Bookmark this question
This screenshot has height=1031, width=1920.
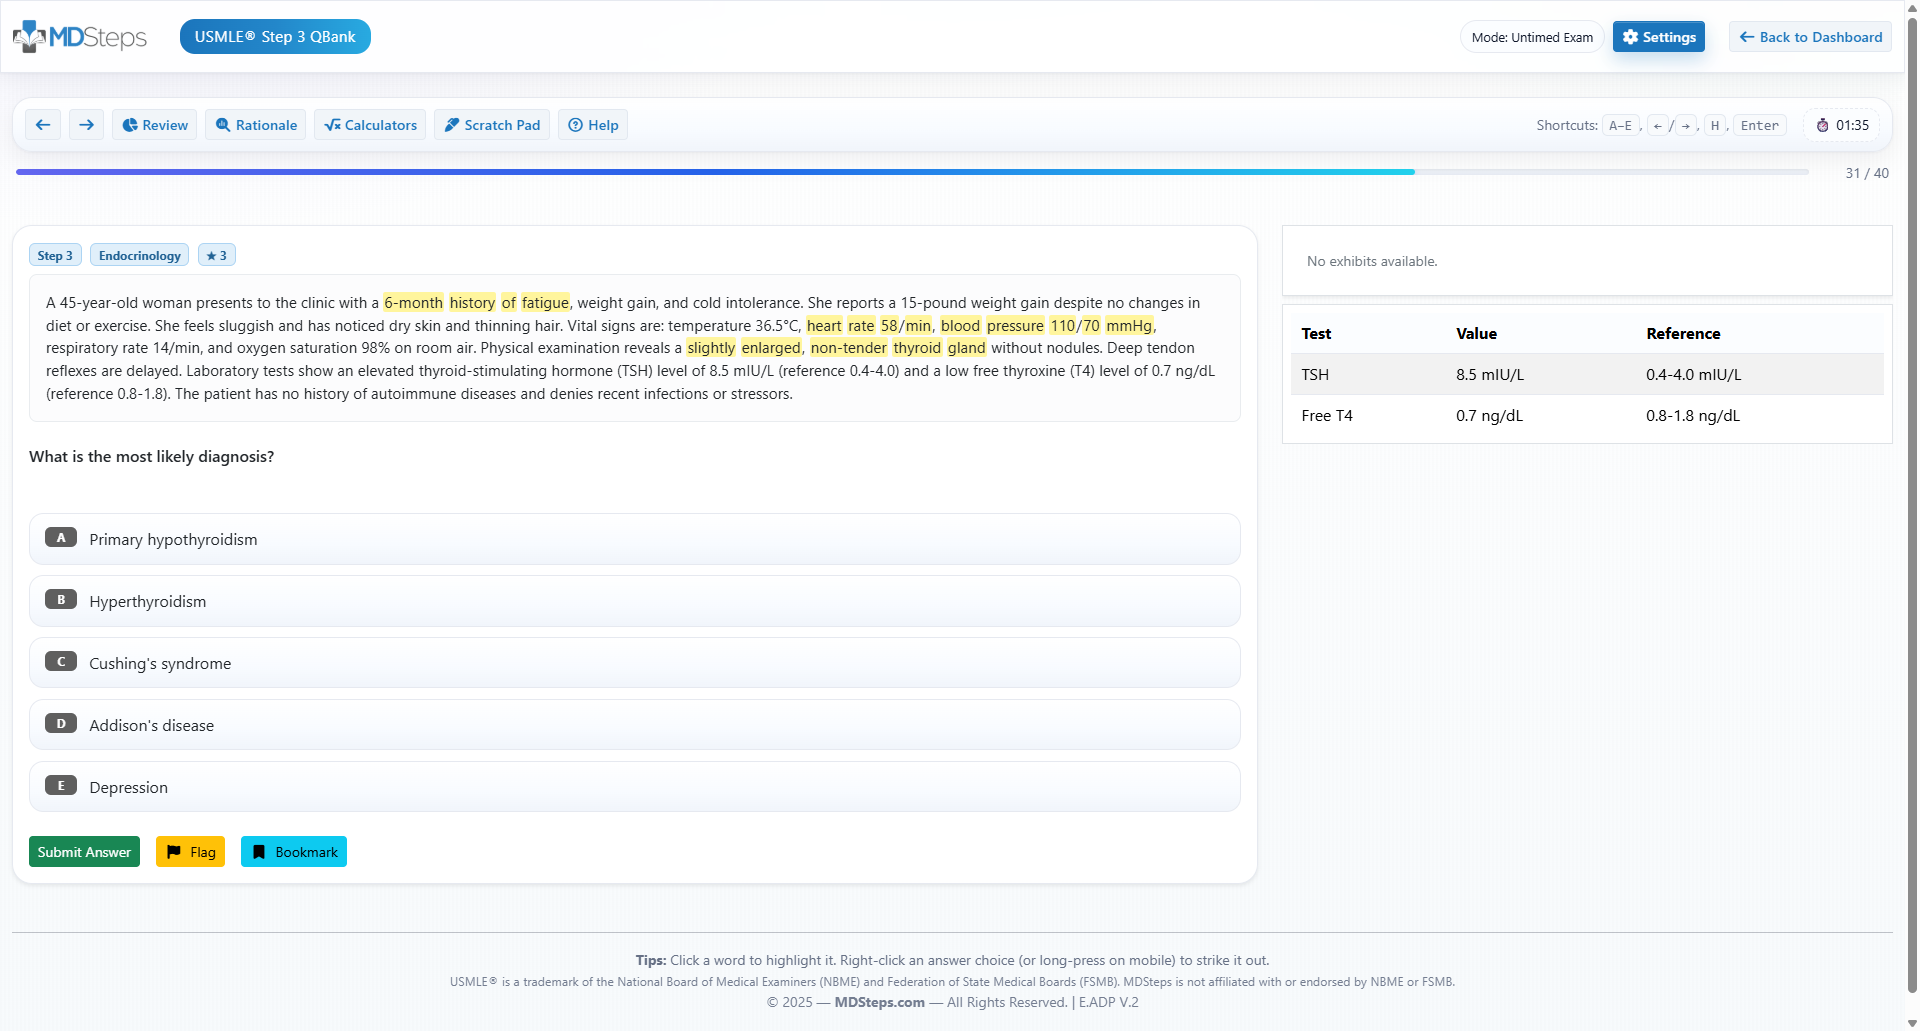point(294,852)
